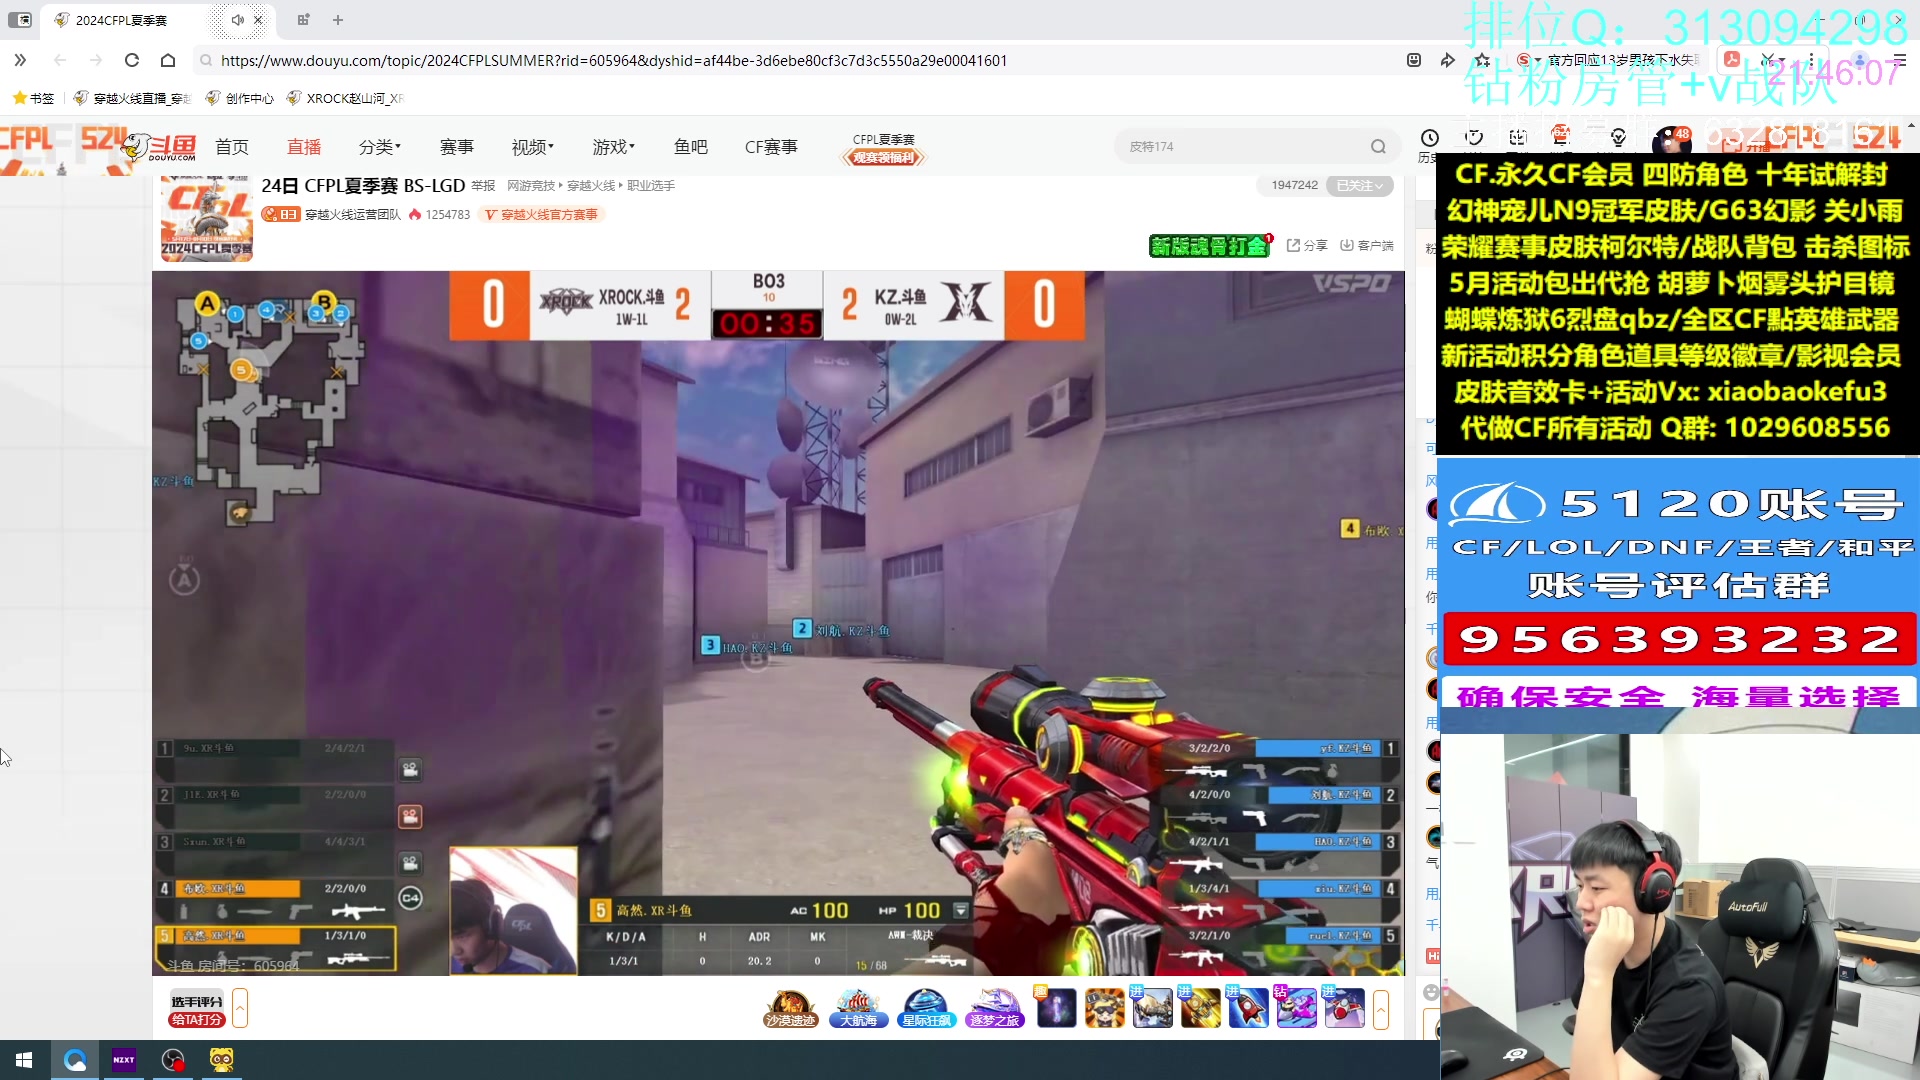The width and height of the screenshot is (1920, 1080).
Task: Expand the 分类 dropdown menu
Action: point(380,147)
